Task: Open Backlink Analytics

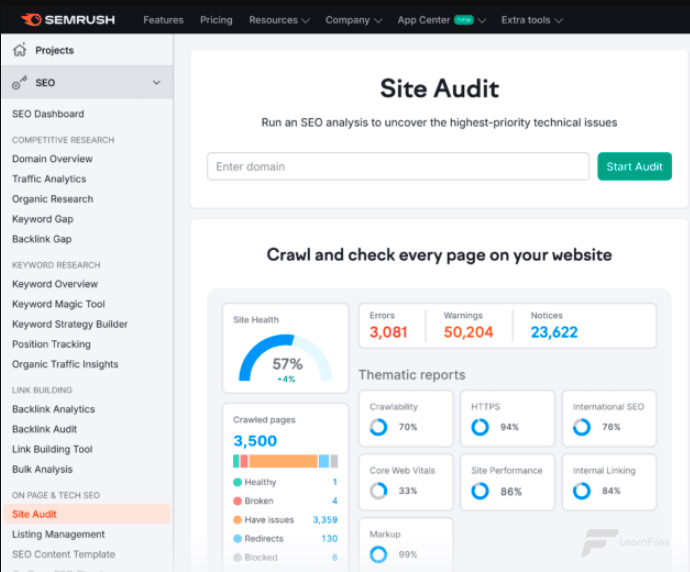Action: tap(53, 409)
